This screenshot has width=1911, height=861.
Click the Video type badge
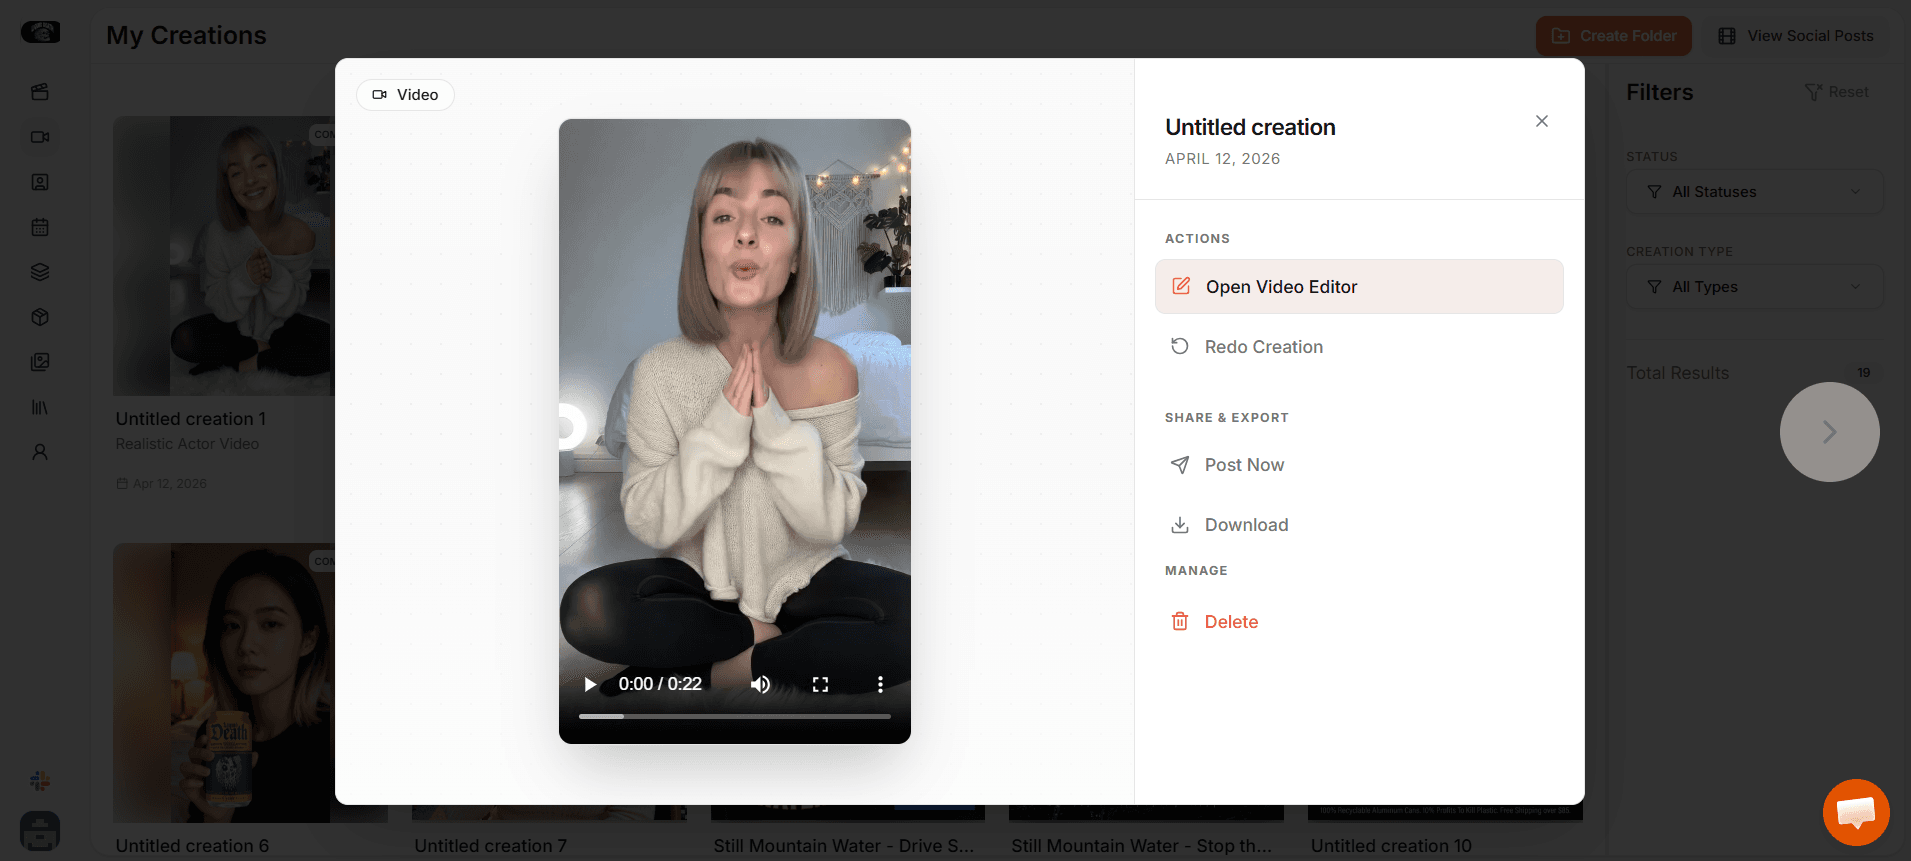click(405, 95)
